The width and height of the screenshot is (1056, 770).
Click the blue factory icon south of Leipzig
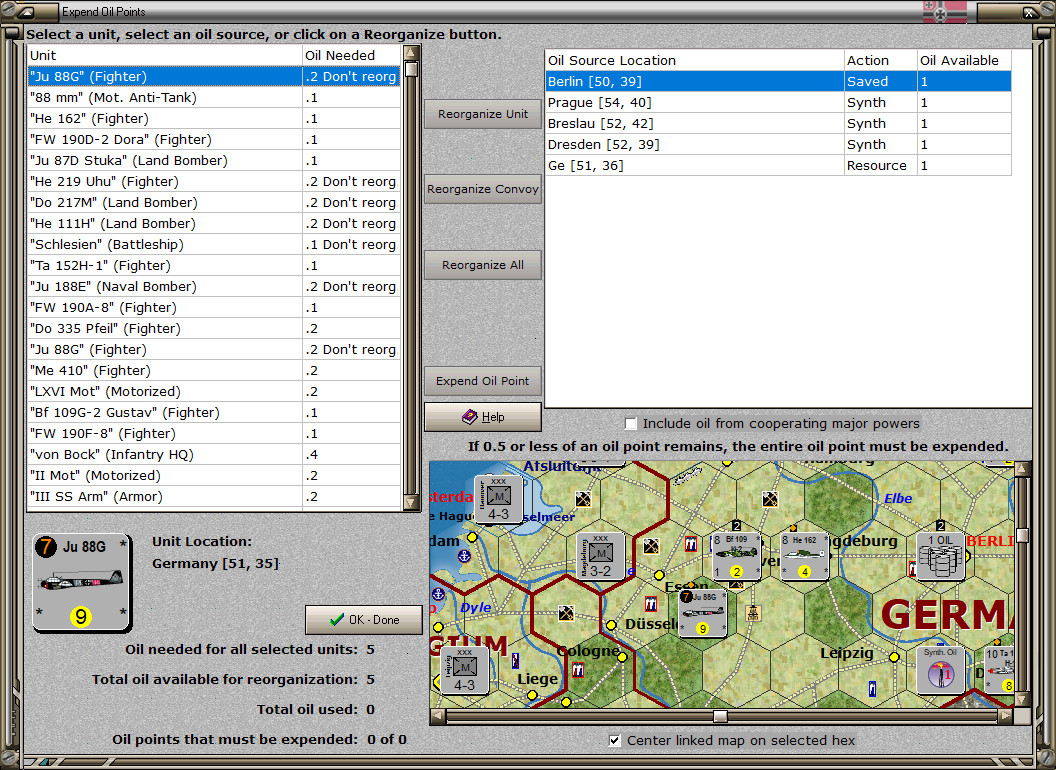872,689
